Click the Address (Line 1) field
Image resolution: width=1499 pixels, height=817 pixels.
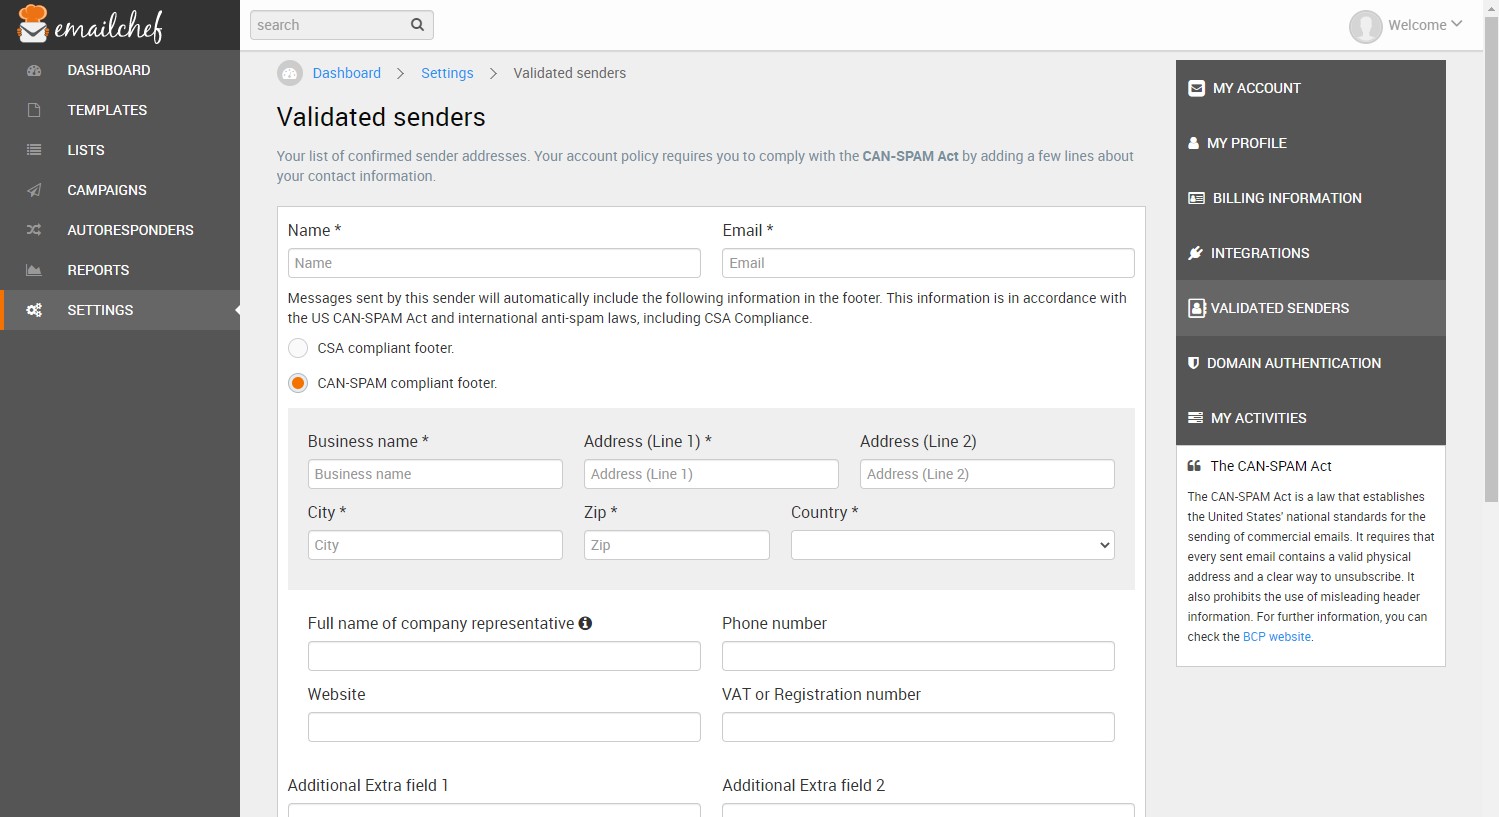(711, 474)
